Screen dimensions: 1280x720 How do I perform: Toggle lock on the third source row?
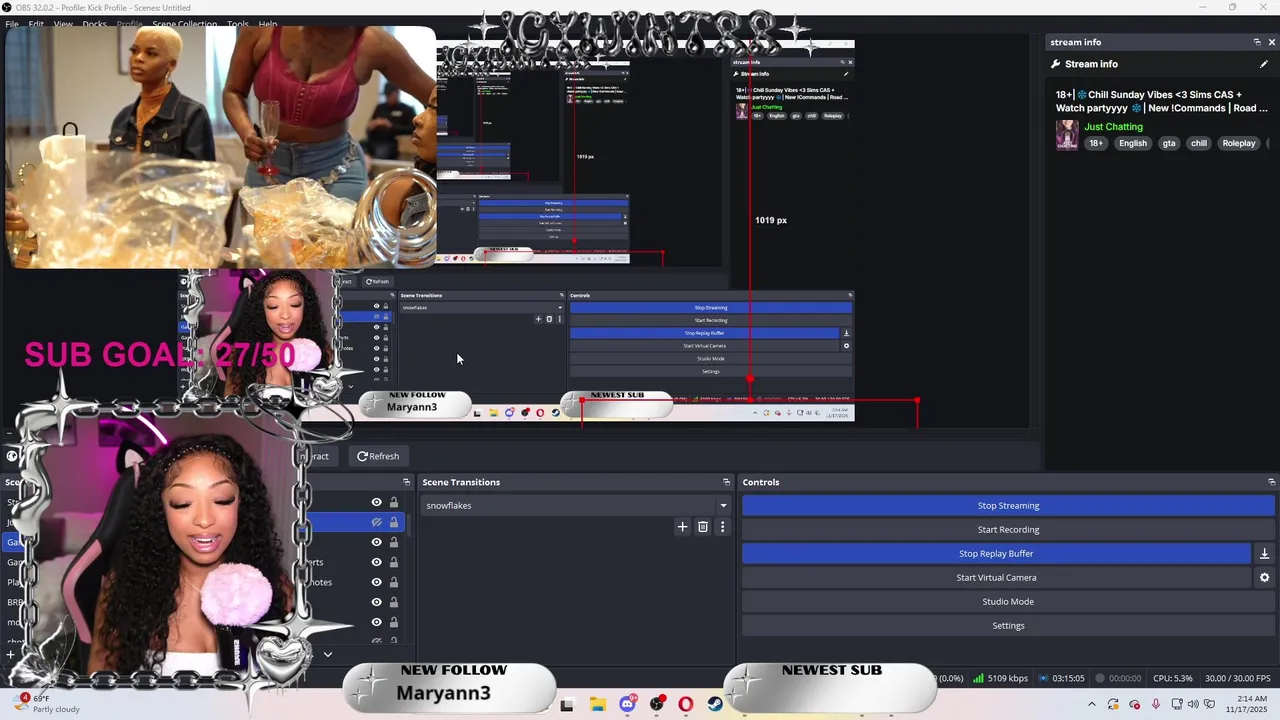tap(394, 542)
